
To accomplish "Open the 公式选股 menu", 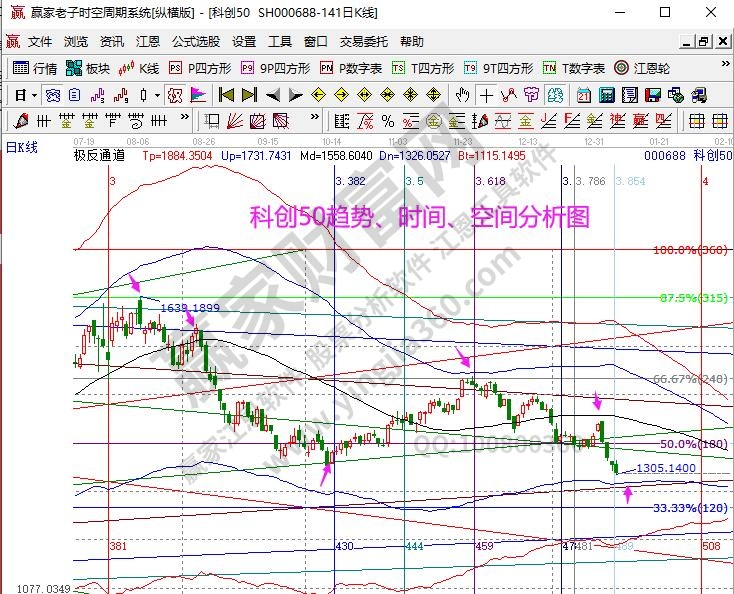I will pyautogui.click(x=195, y=42).
